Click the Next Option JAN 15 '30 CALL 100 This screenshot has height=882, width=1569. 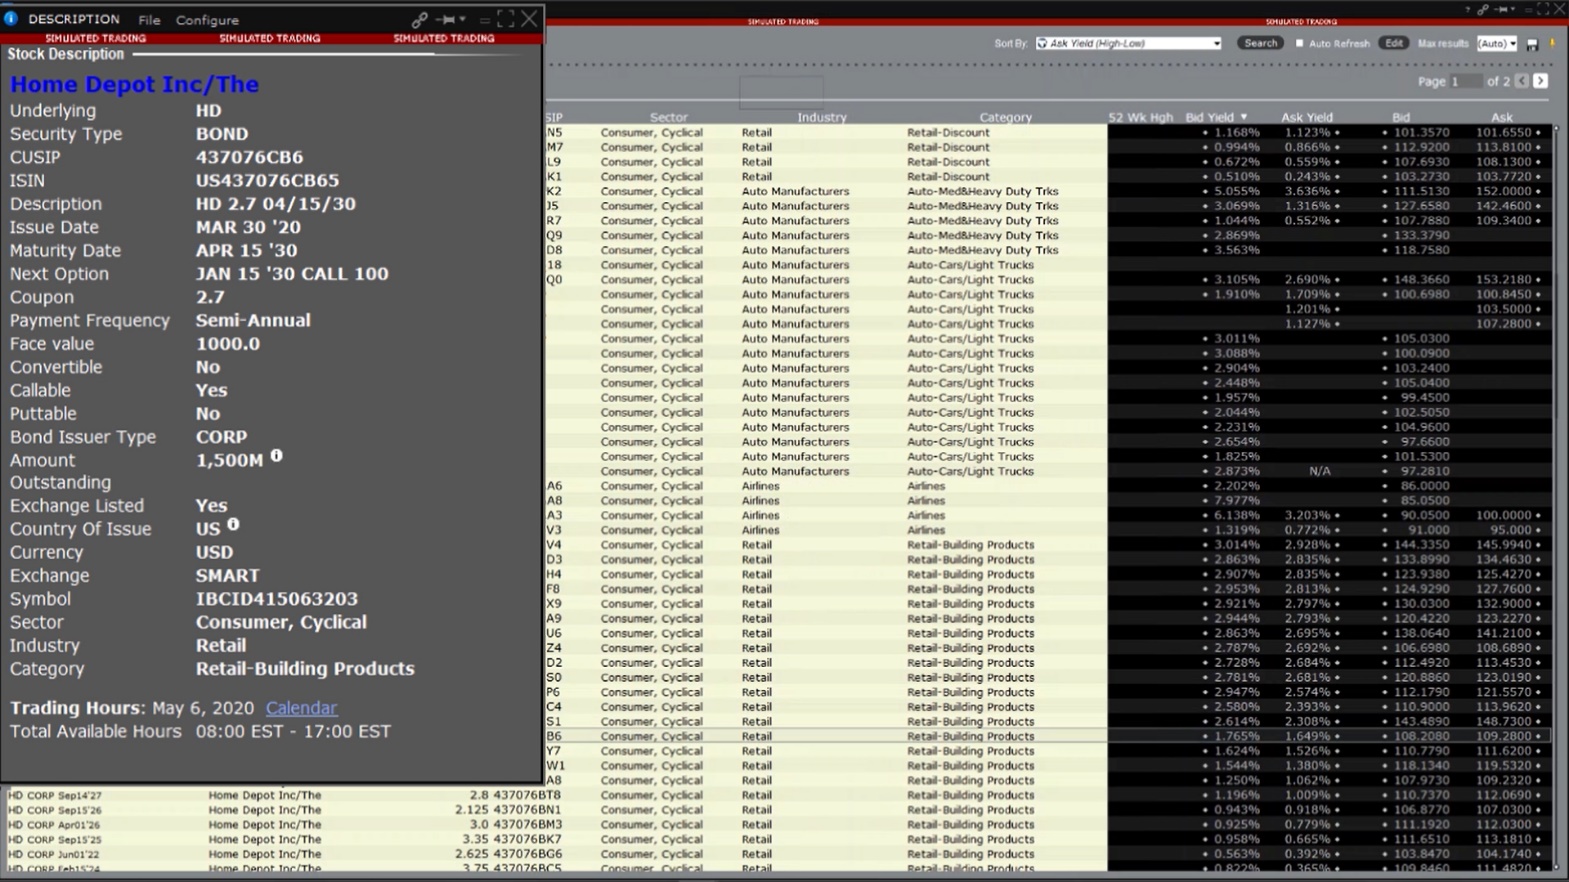292,273
